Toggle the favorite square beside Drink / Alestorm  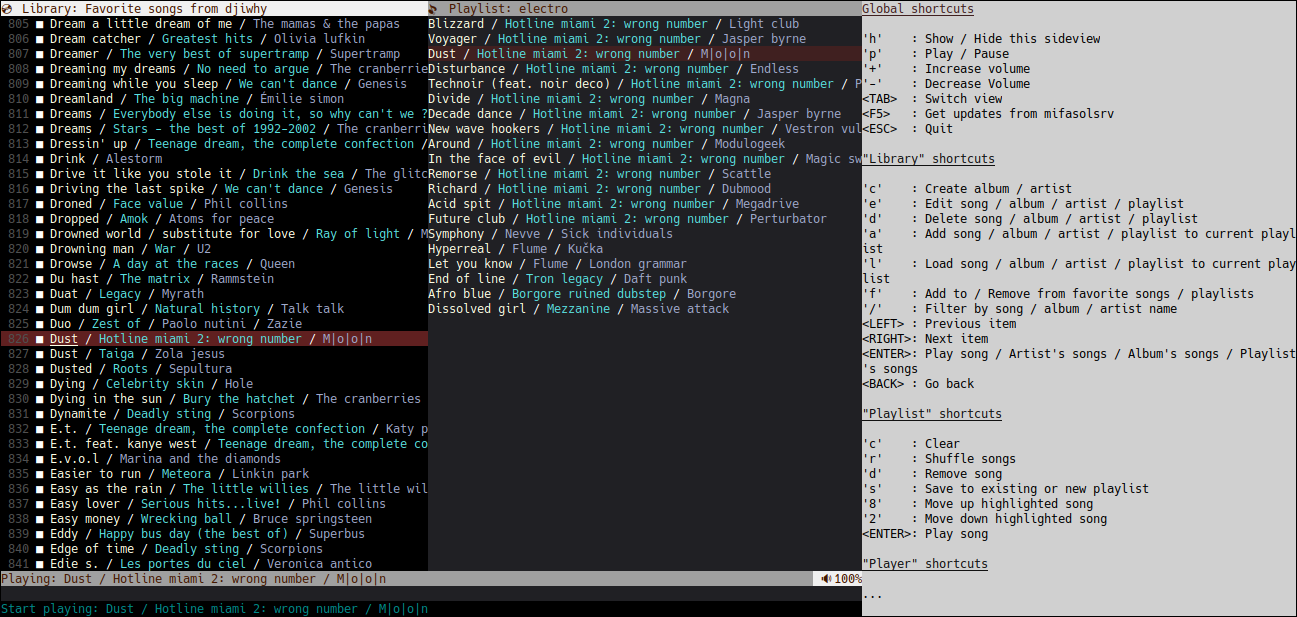[40, 159]
